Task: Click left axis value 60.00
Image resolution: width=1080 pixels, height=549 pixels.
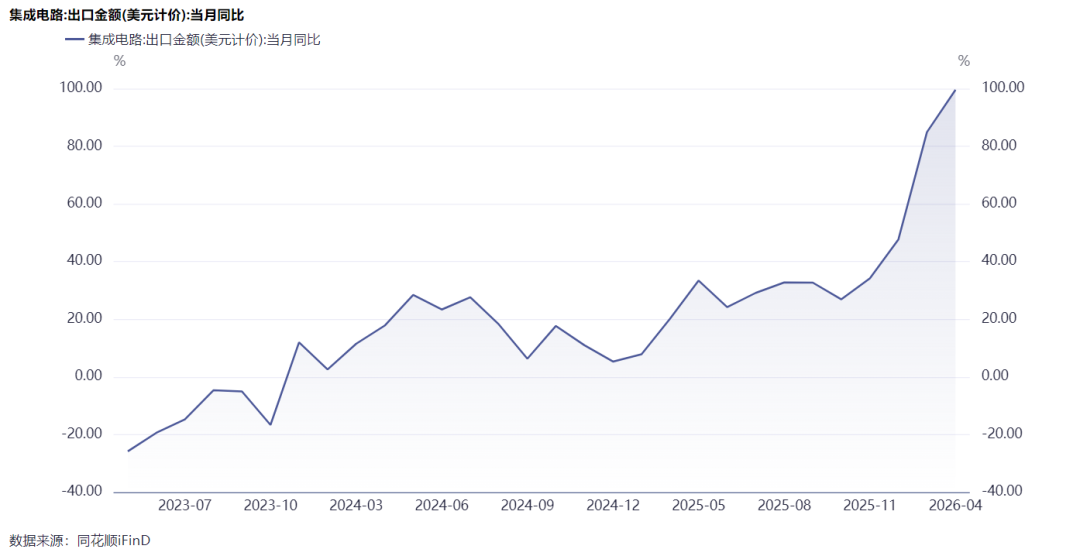Action: pos(85,203)
